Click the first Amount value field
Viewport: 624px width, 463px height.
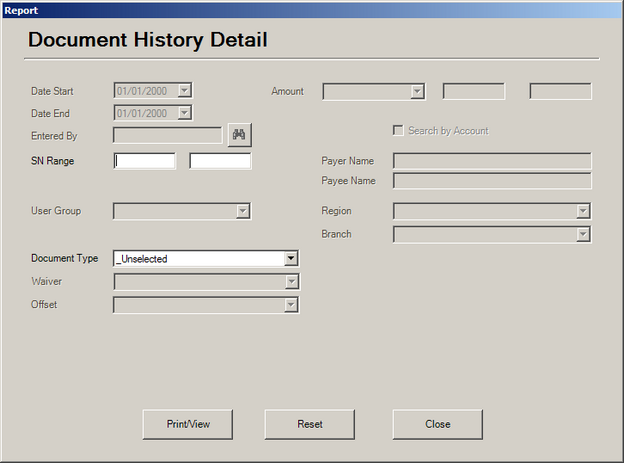pos(474,92)
